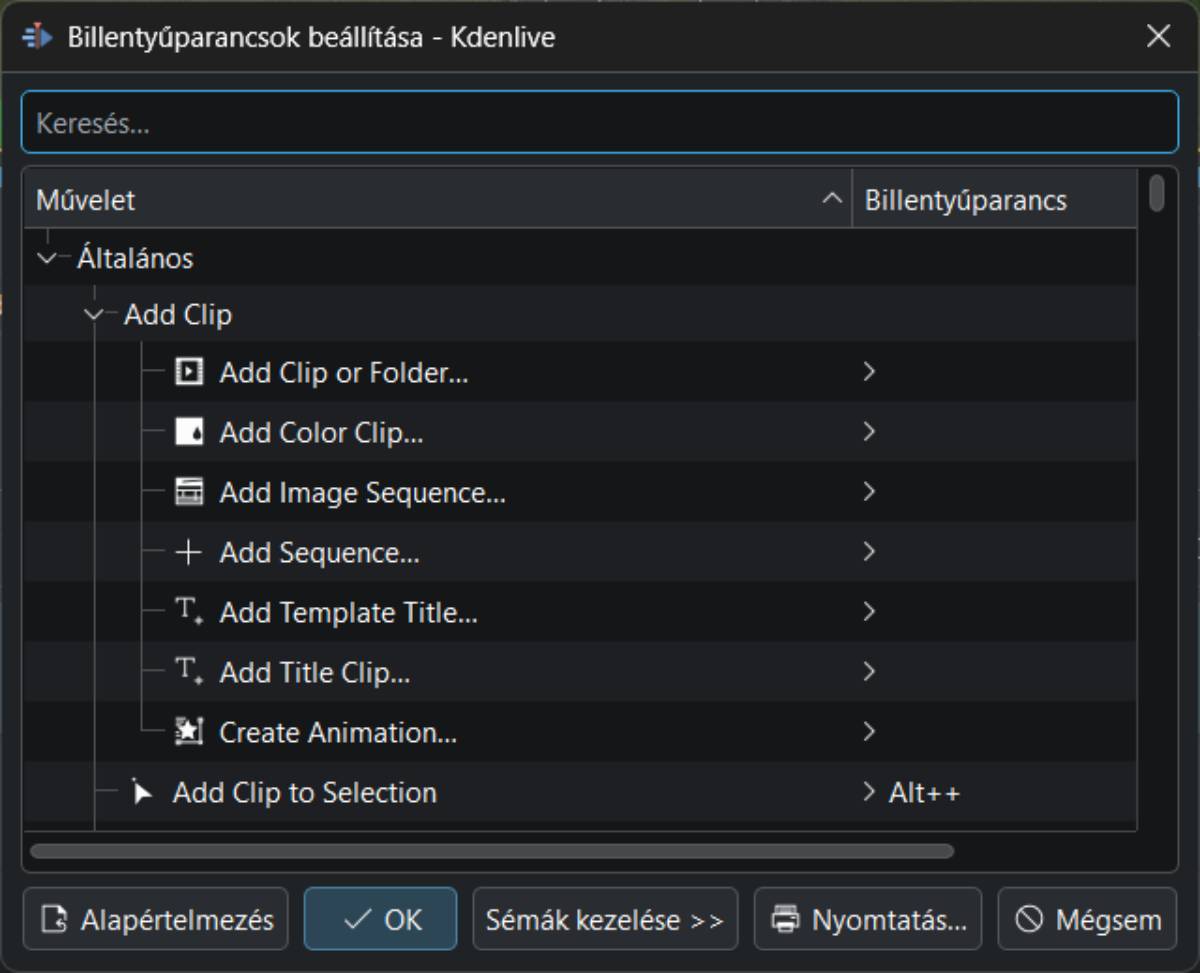Expand shortcut arrow for Add Image Sequence
The image size is (1200, 973).
[868, 492]
